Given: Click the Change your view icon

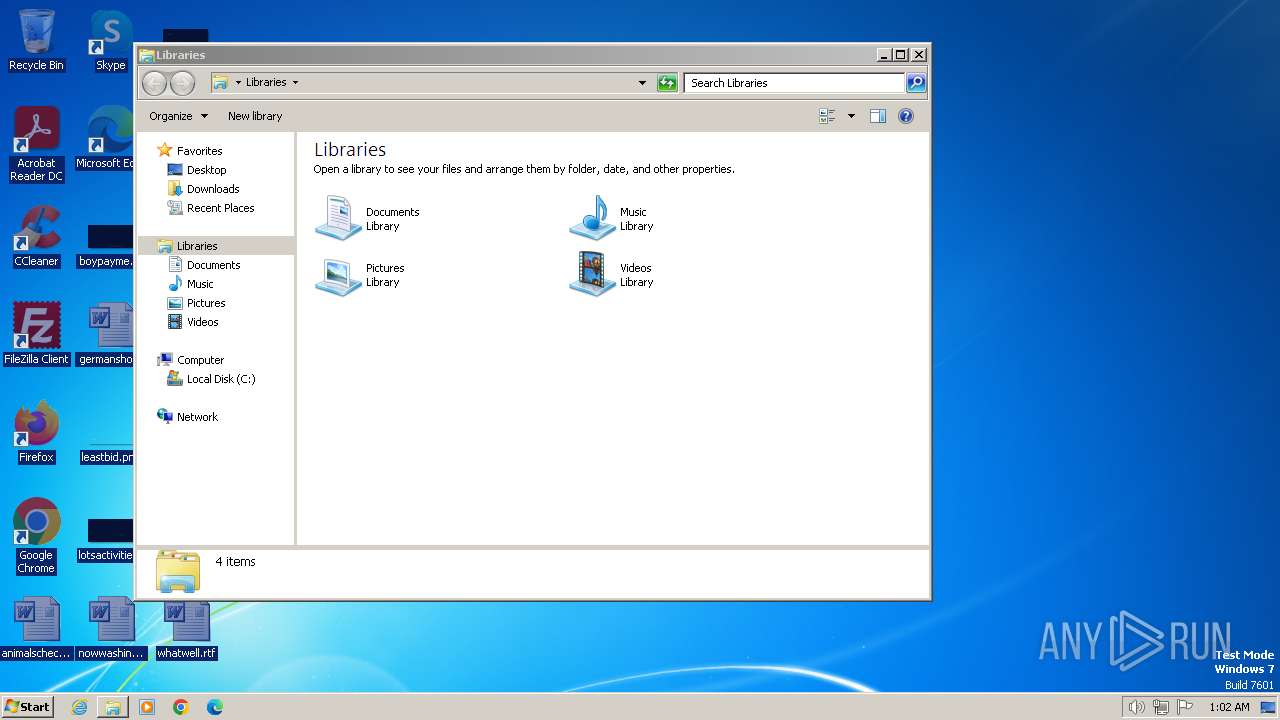Looking at the screenshot, I should [x=827, y=116].
